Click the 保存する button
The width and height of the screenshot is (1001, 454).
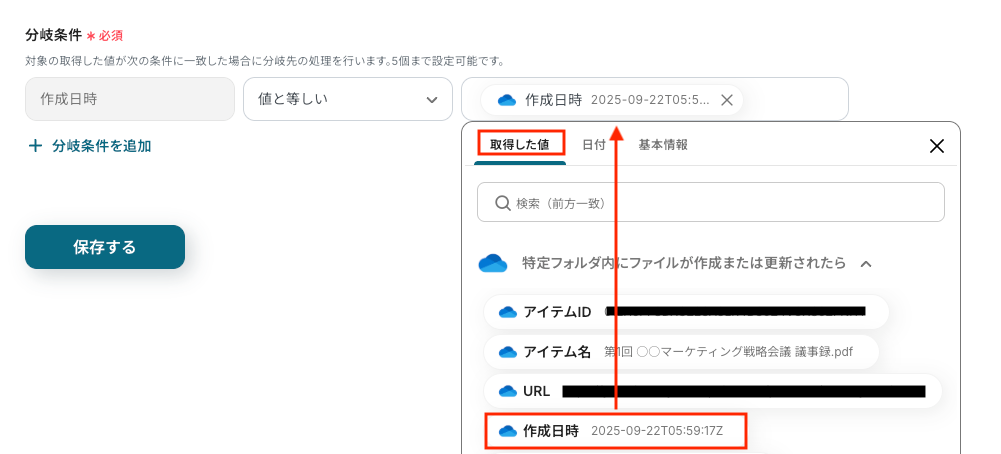105,247
